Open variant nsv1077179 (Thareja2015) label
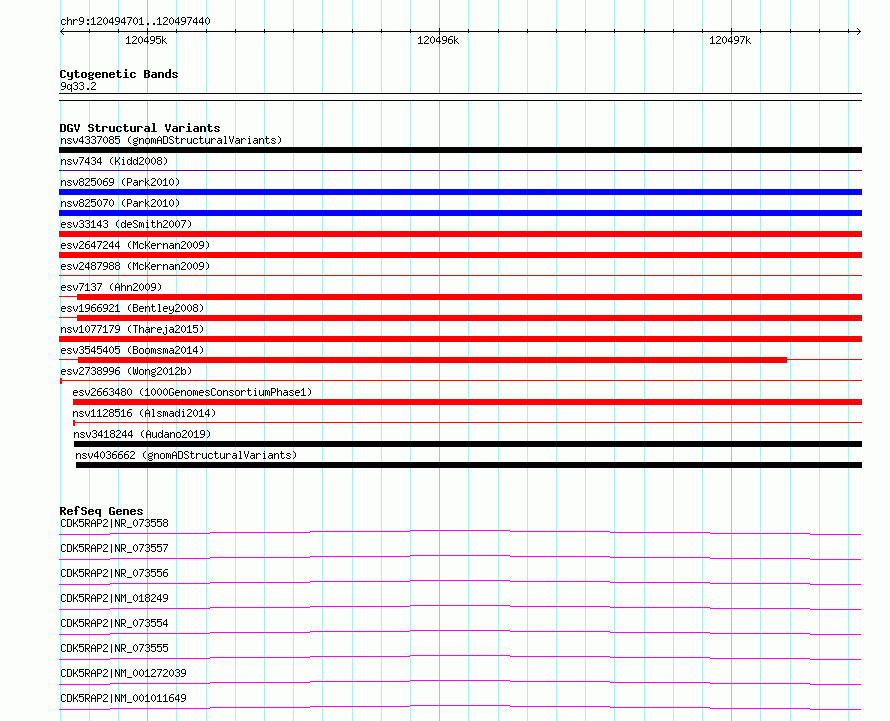This screenshot has width=890, height=721. pyautogui.click(x=132, y=329)
